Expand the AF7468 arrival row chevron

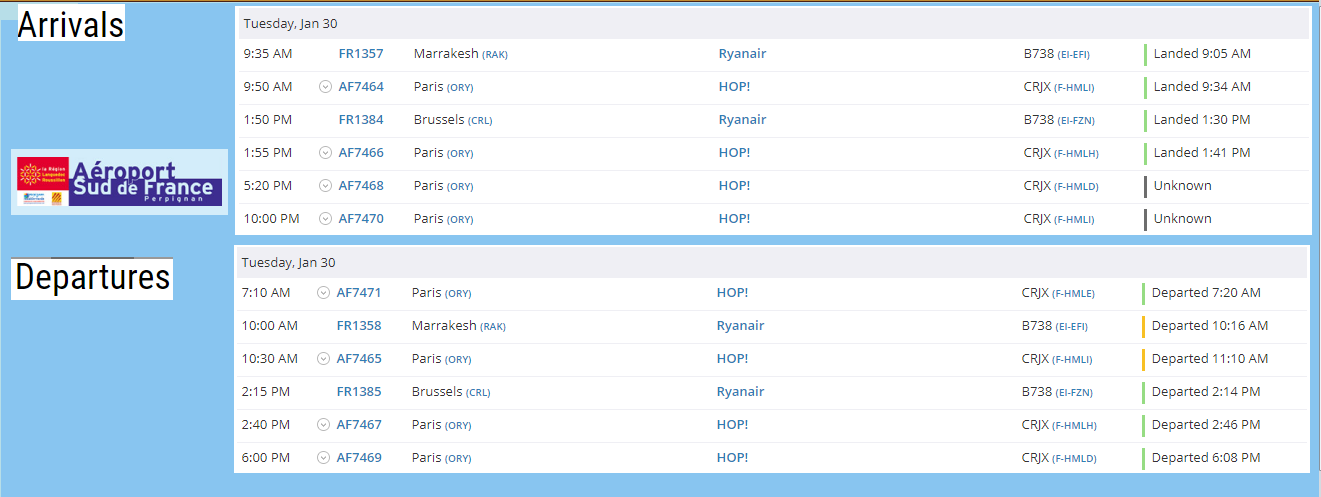[325, 186]
